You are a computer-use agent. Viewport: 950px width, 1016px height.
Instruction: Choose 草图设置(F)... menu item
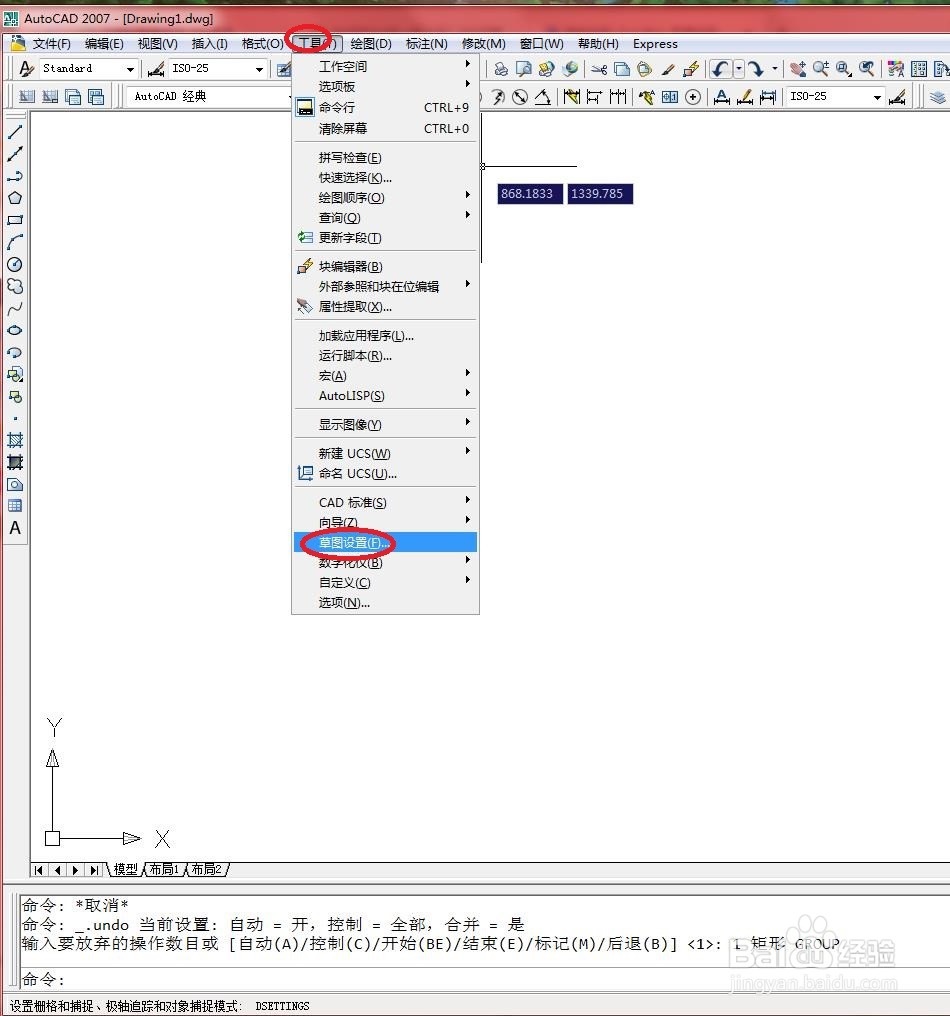[385, 542]
